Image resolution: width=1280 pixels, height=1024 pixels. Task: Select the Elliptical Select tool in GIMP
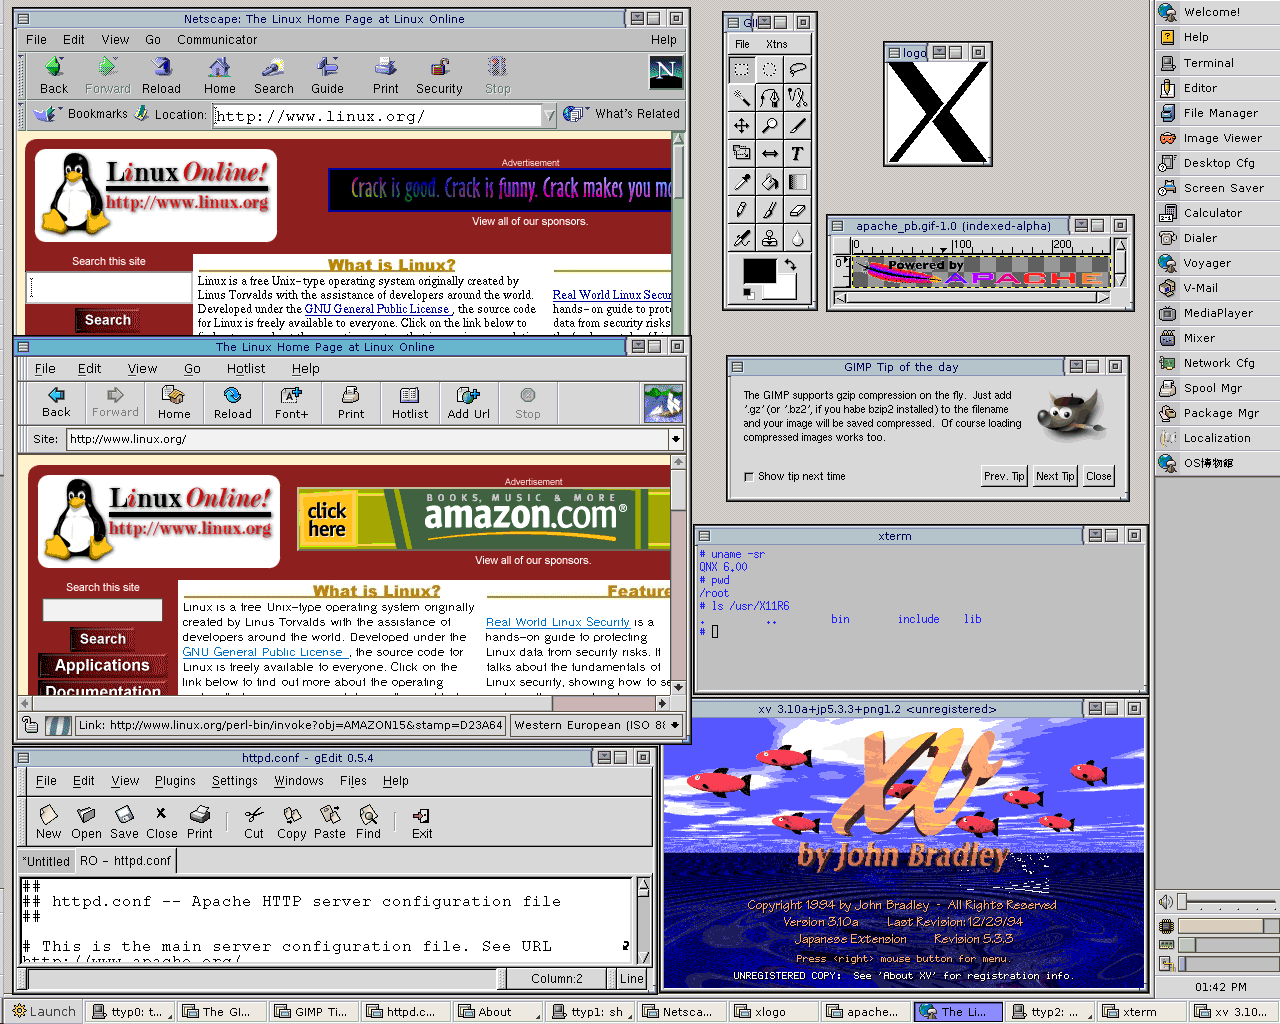(769, 69)
